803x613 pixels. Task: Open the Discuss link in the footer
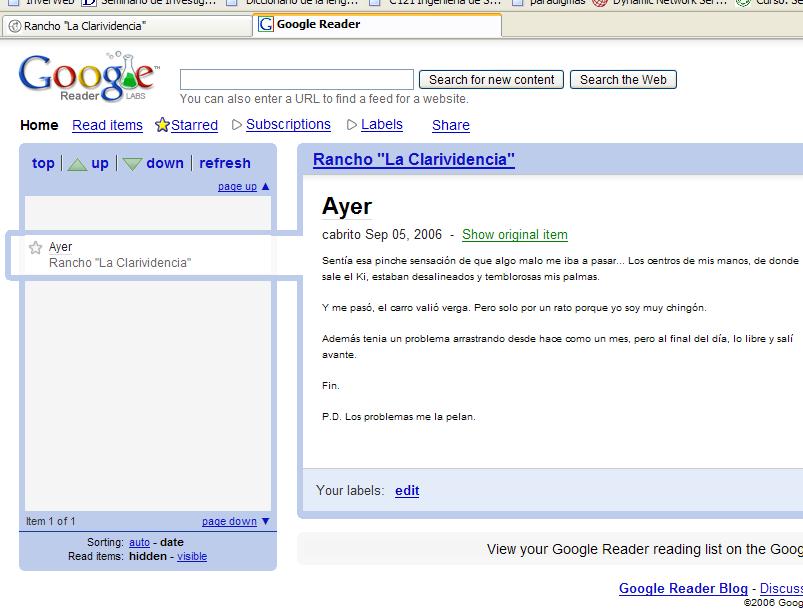click(x=781, y=588)
